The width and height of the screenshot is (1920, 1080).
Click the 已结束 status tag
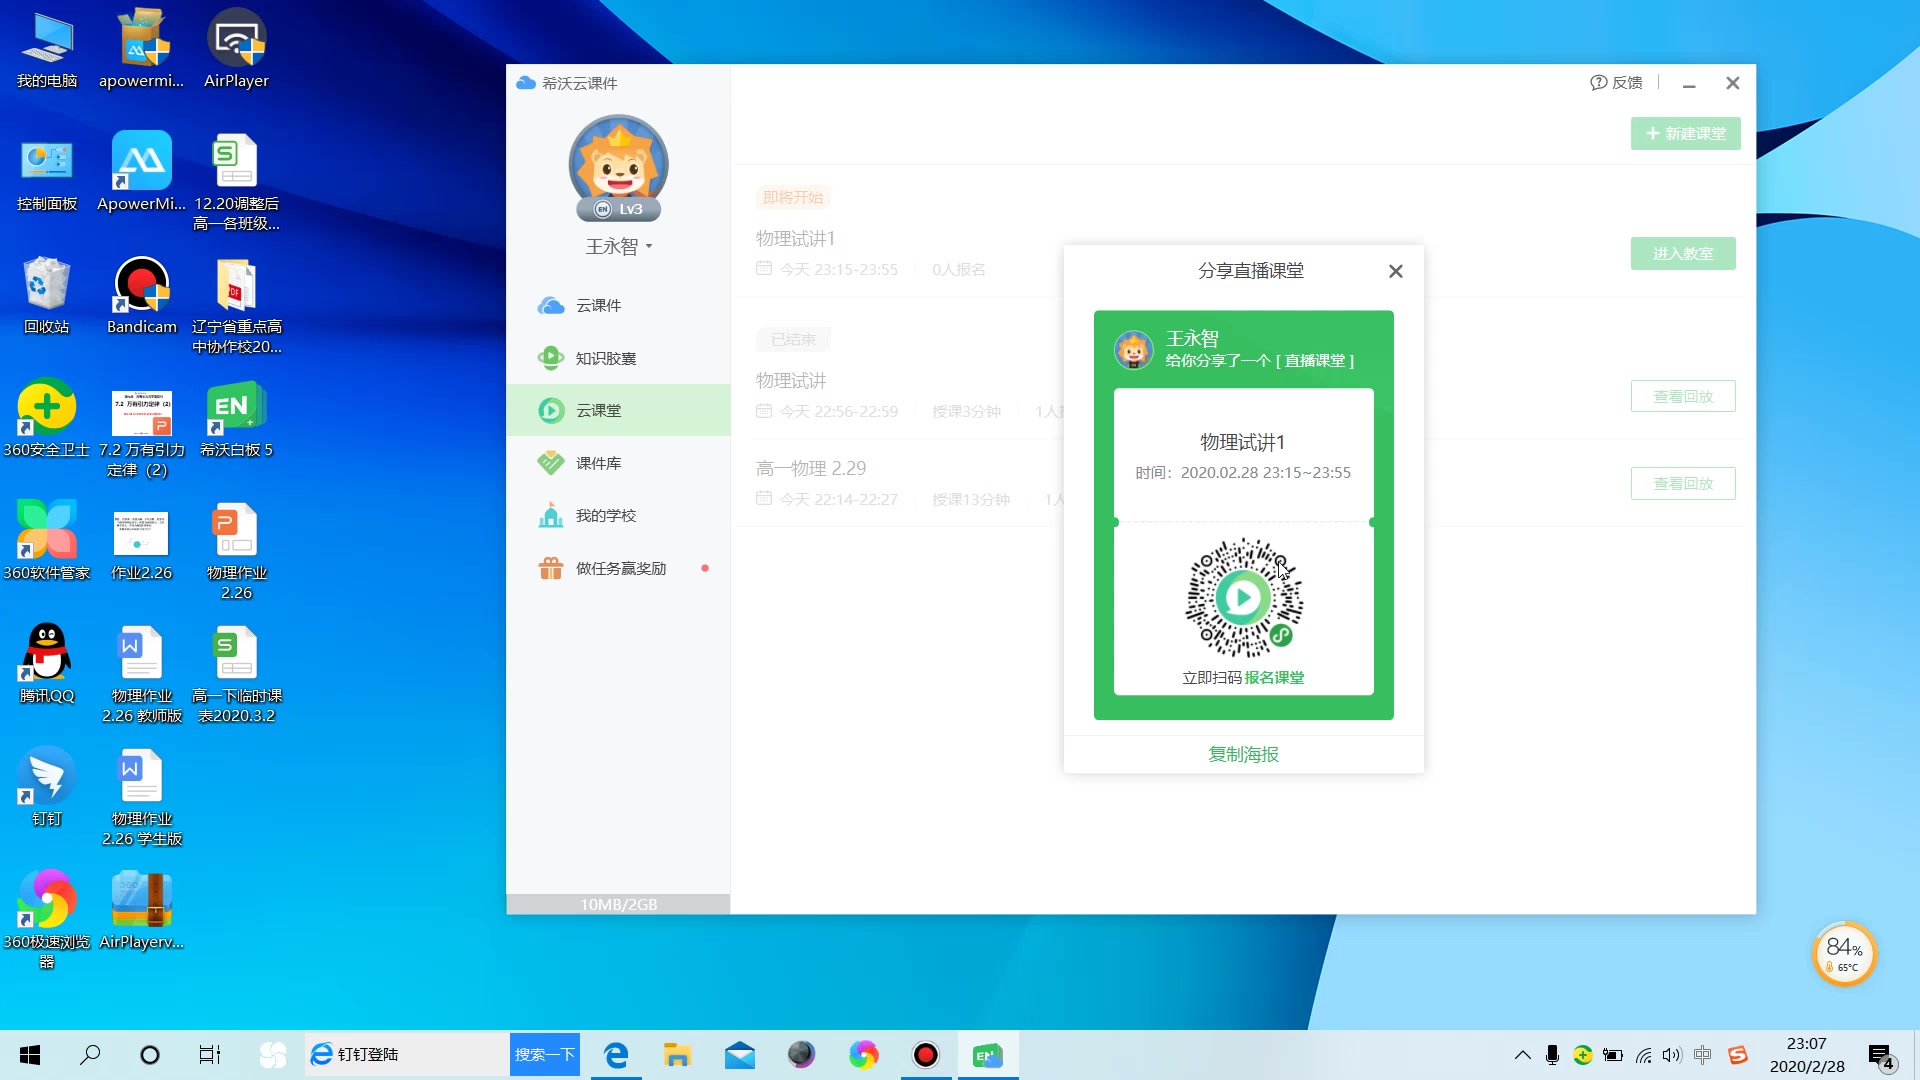[x=793, y=339]
